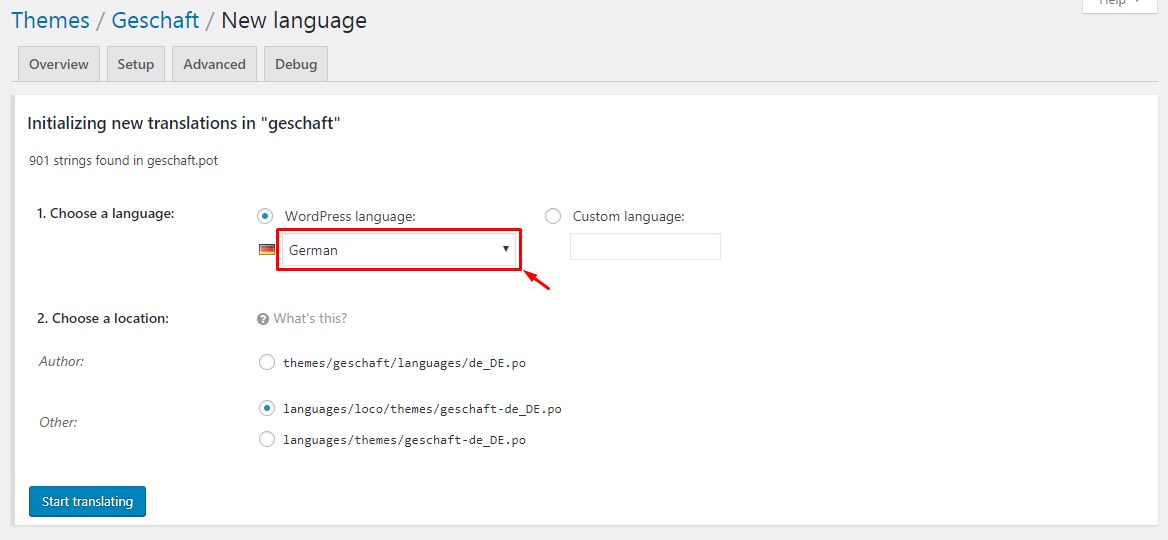Select the languages/loco/themes/geschaft-de_DE.po radio option

[x=267, y=409]
